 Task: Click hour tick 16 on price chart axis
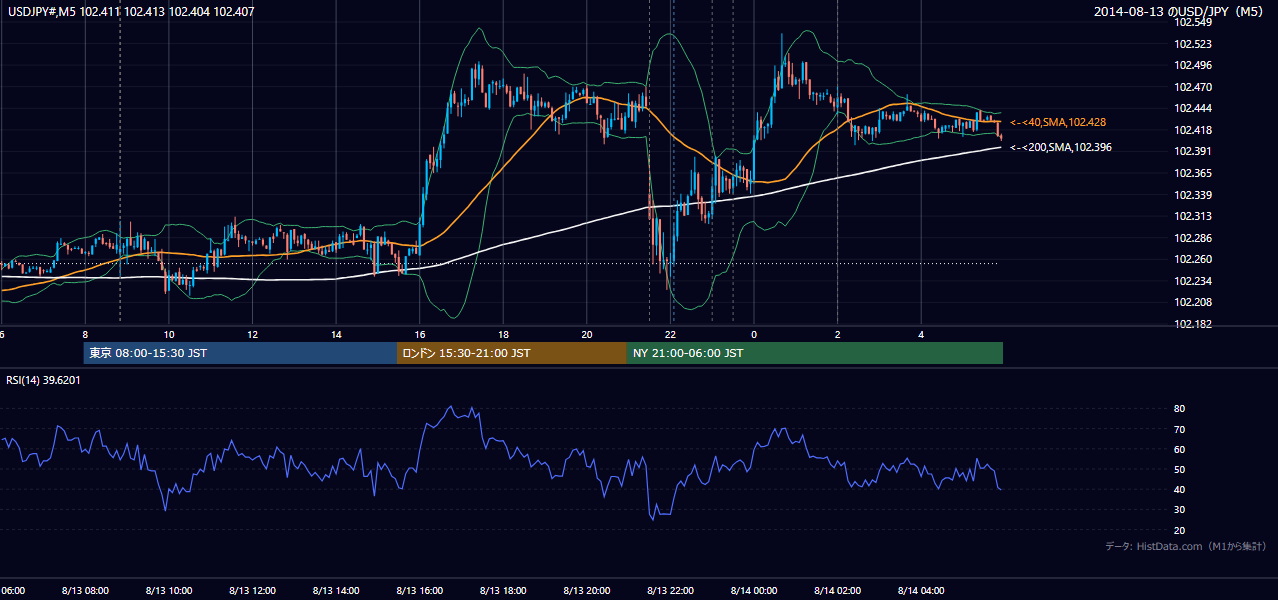[x=420, y=334]
